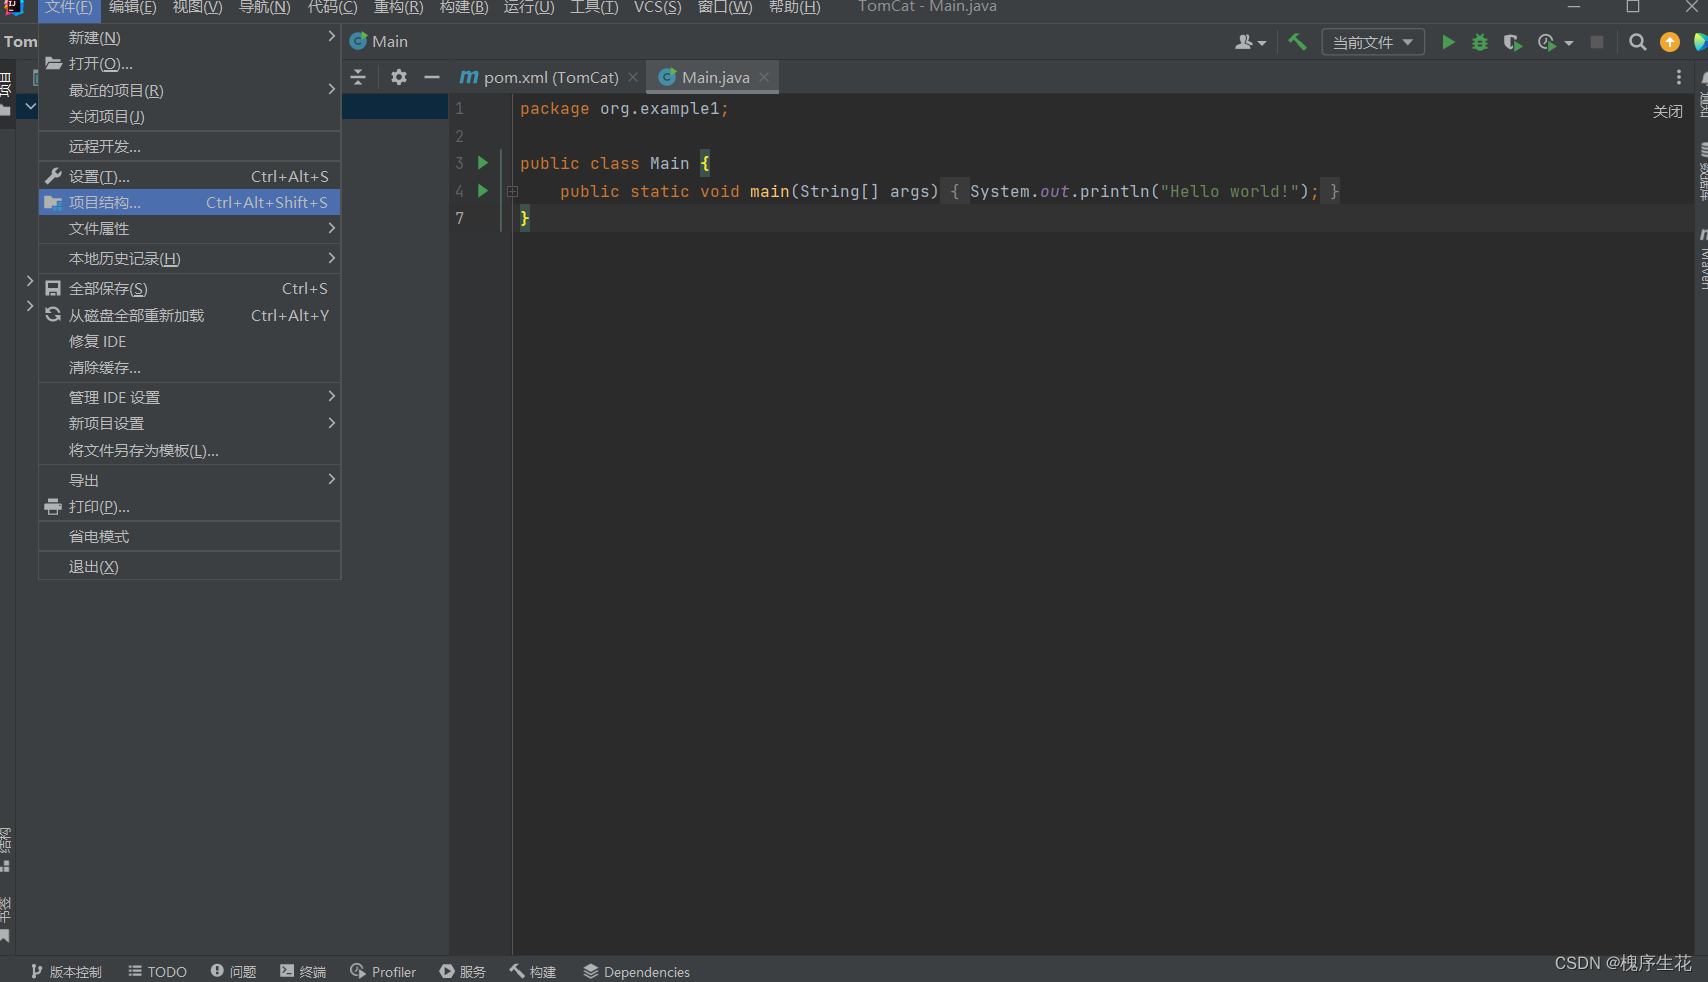Run with coverage shield icon
The height and width of the screenshot is (982, 1708).
point(1512,42)
